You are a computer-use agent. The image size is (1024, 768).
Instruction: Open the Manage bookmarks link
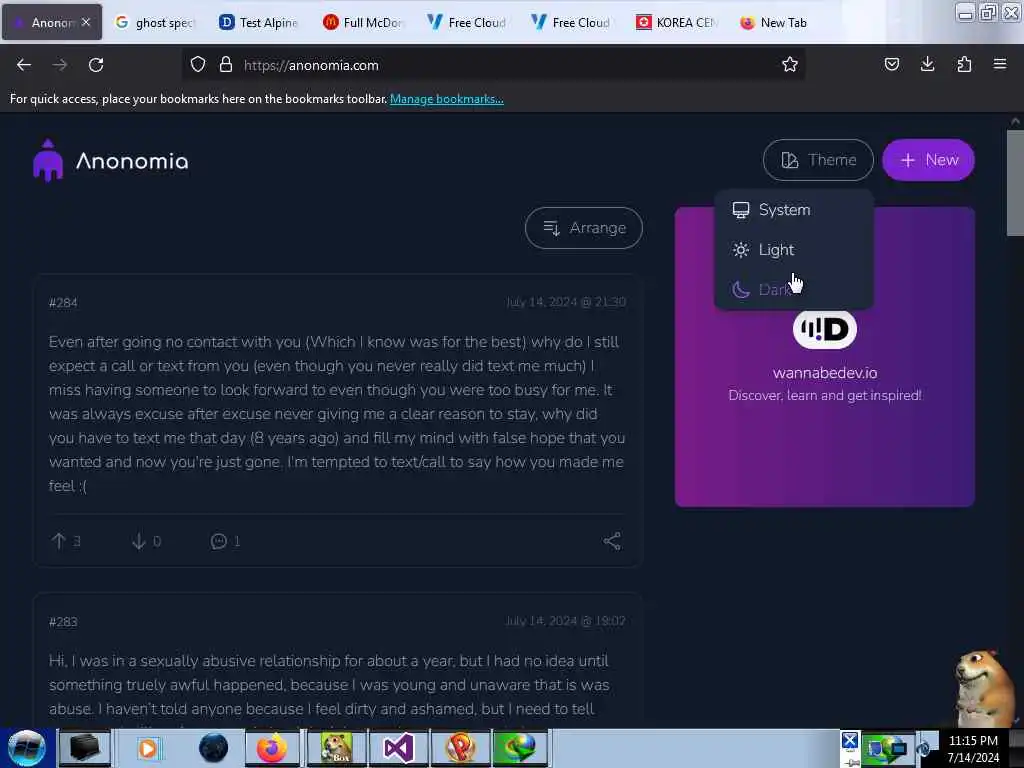tap(447, 99)
